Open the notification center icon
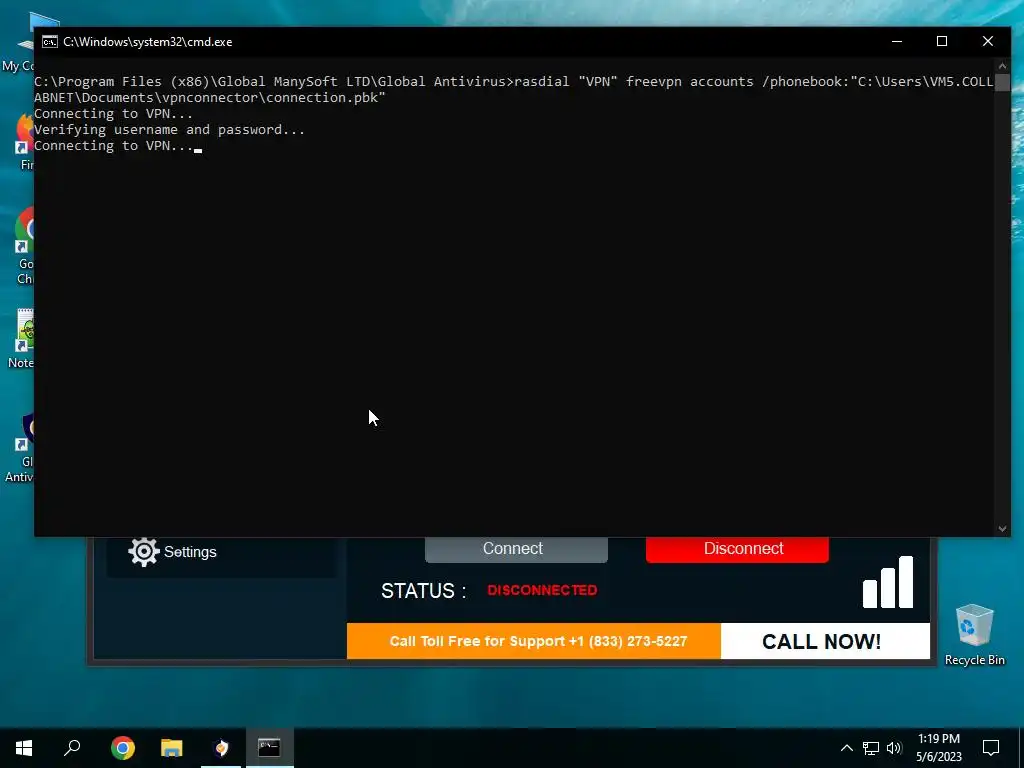Viewport: 1024px width, 768px height. tap(991, 748)
